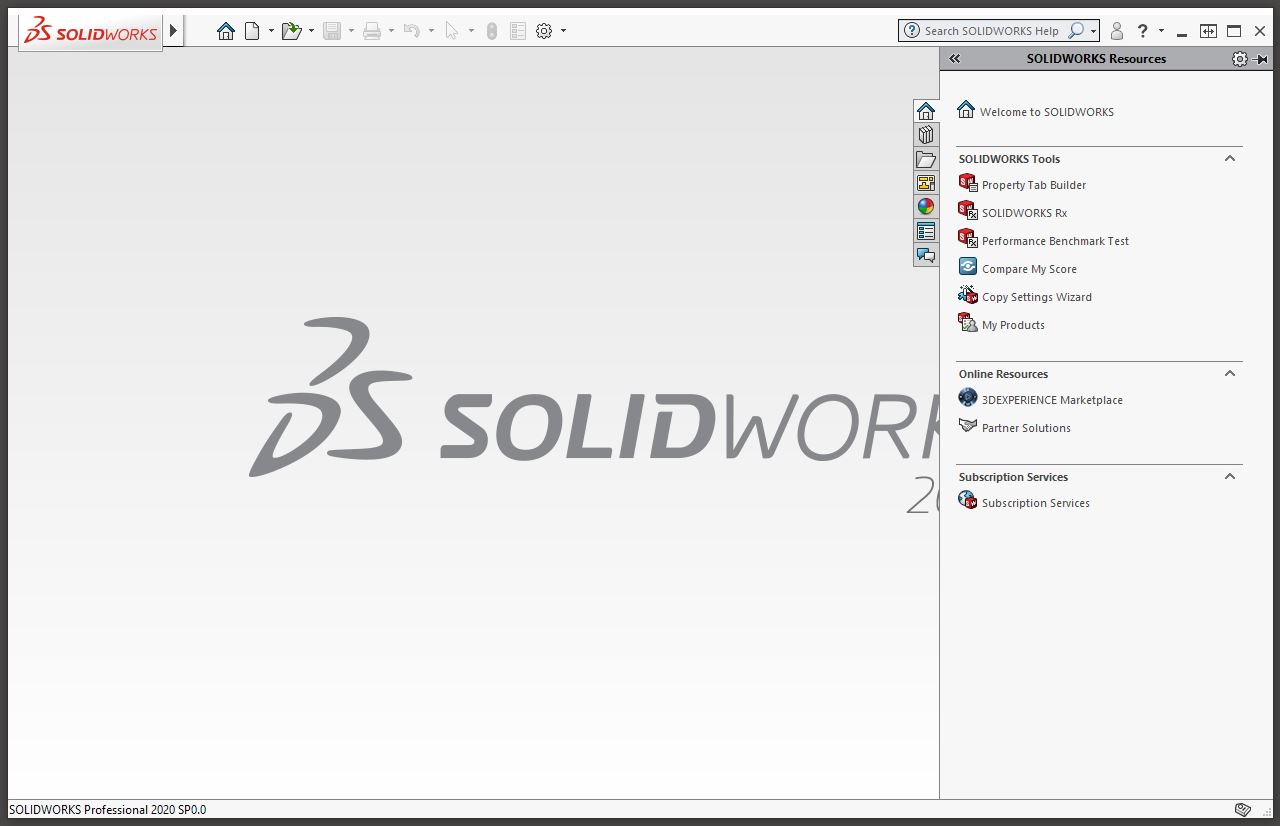The height and width of the screenshot is (826, 1280).
Task: Open the Print dropdown arrow
Action: (391, 31)
